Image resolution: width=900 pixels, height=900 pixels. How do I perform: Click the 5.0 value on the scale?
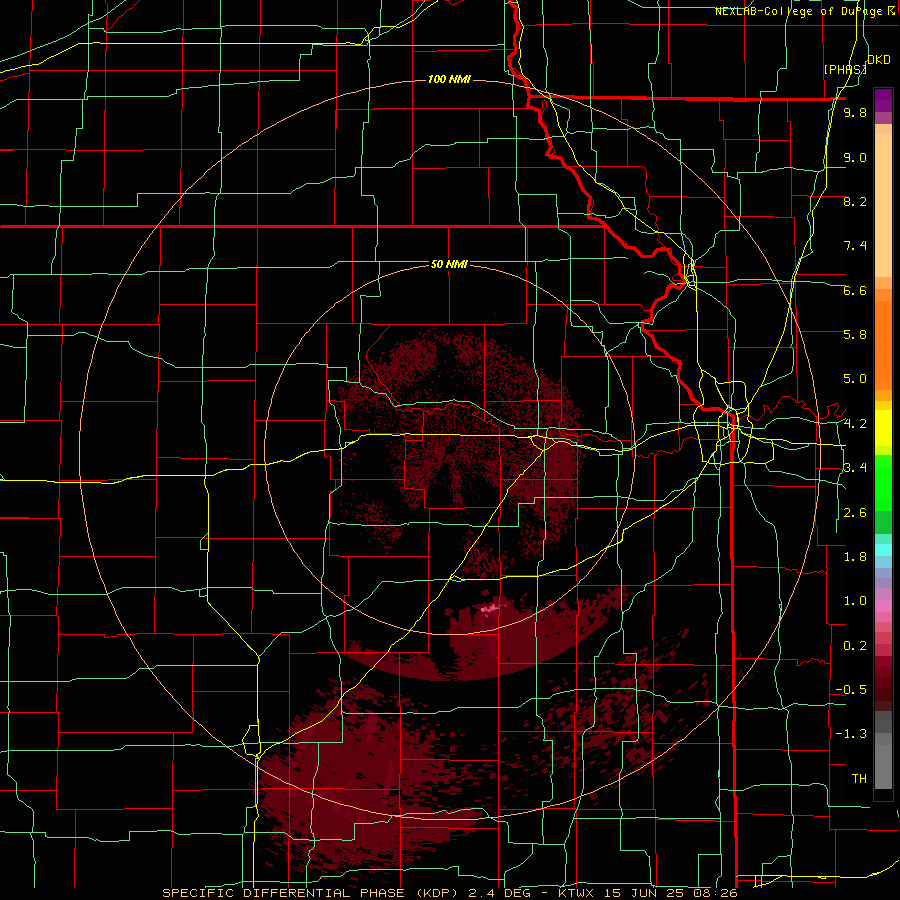click(x=855, y=379)
